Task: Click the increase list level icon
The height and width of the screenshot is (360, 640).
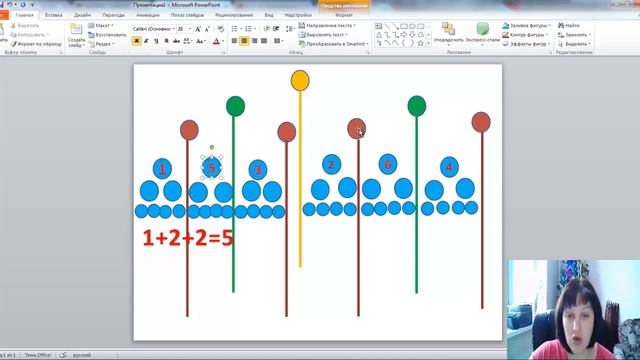Action: coord(276,29)
